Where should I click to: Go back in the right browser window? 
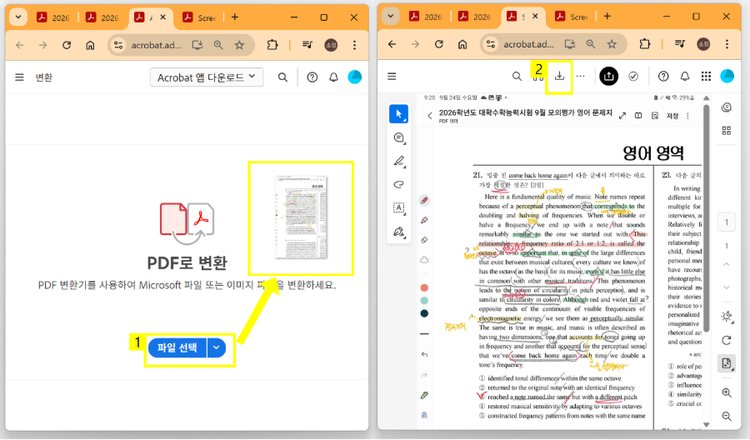[x=392, y=44]
